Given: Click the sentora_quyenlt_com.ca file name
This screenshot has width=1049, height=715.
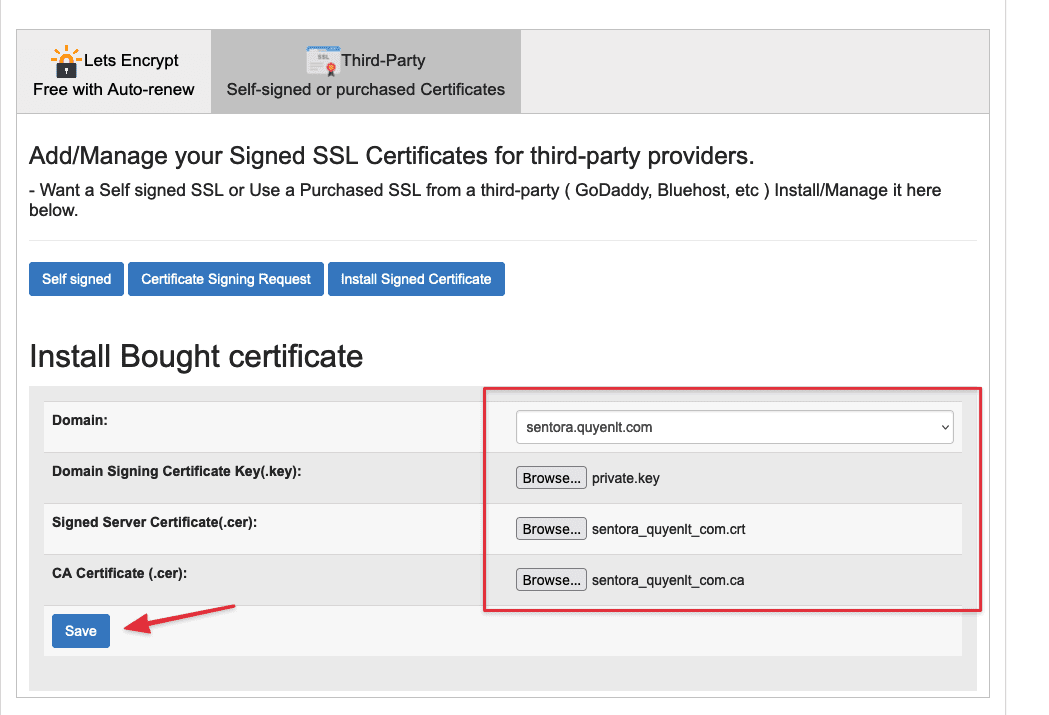Looking at the screenshot, I should pos(669,580).
